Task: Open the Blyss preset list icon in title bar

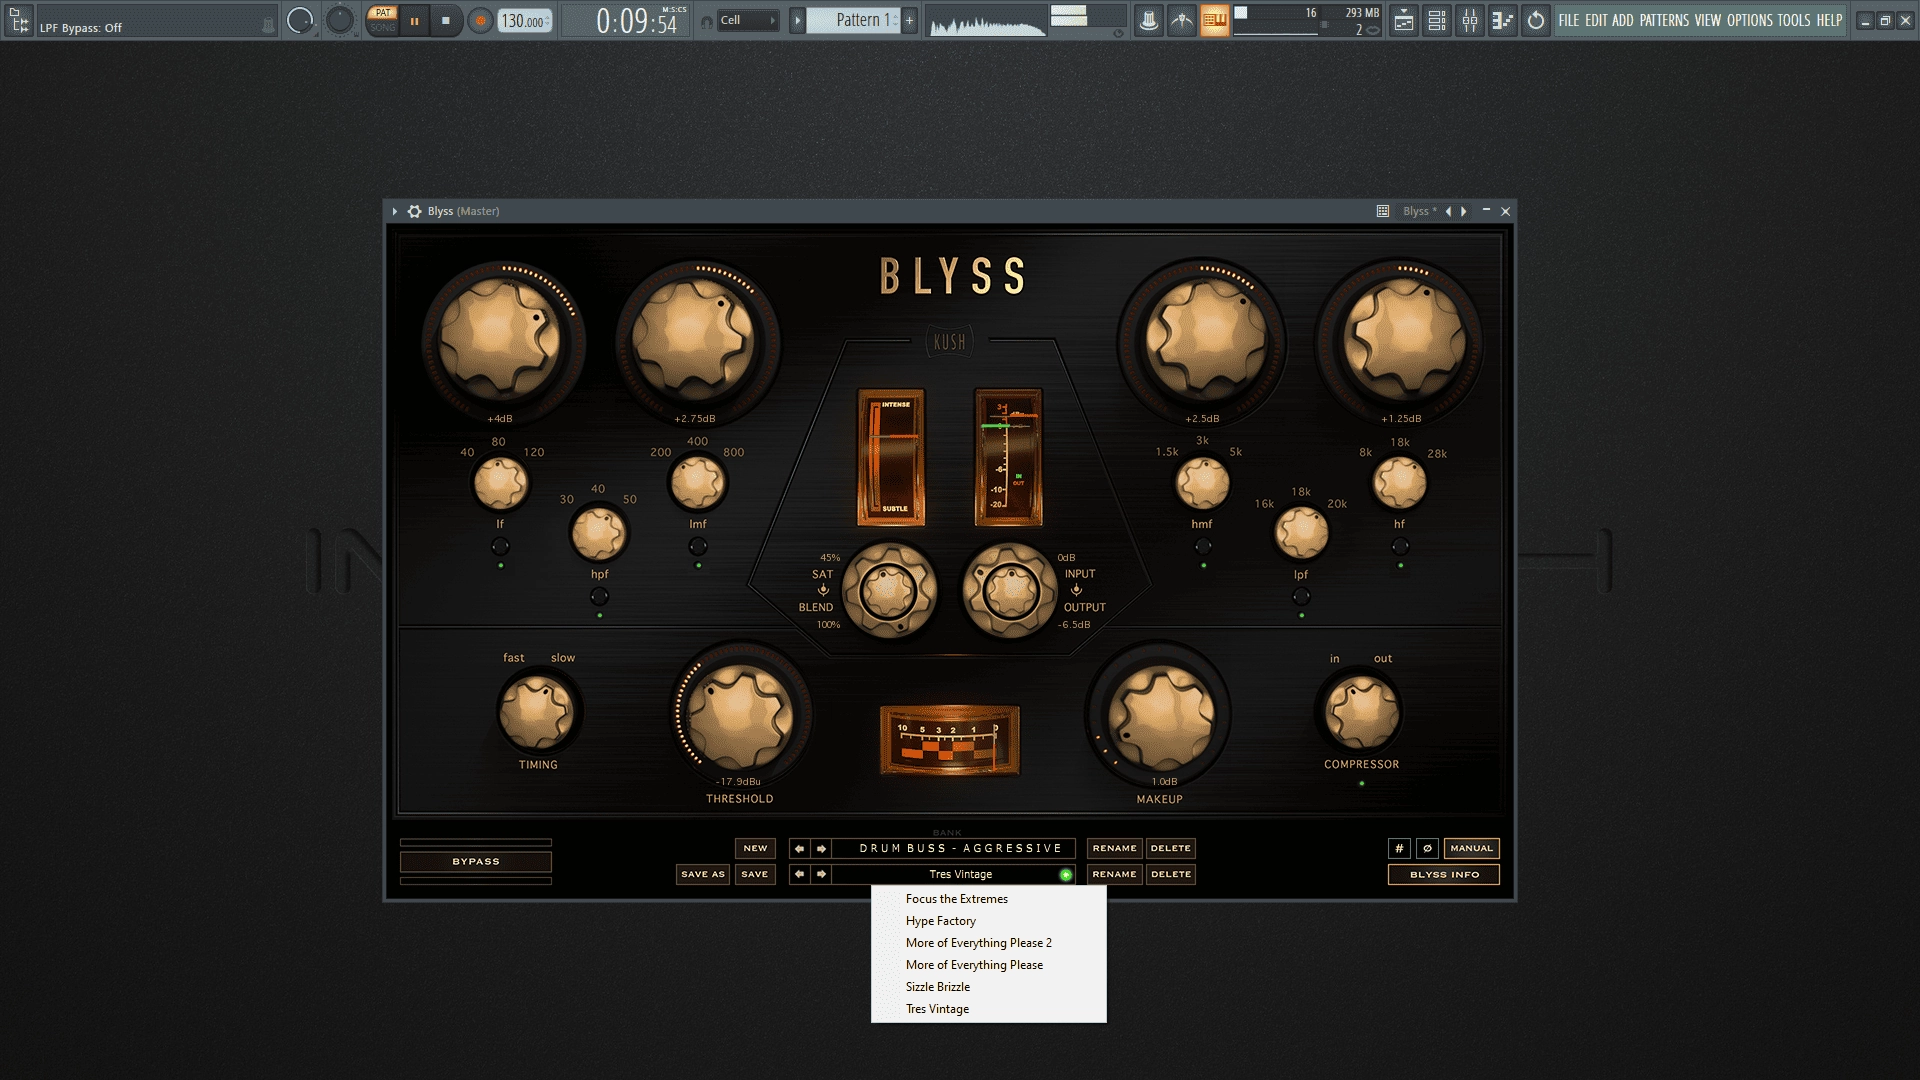Action: [x=1383, y=211]
